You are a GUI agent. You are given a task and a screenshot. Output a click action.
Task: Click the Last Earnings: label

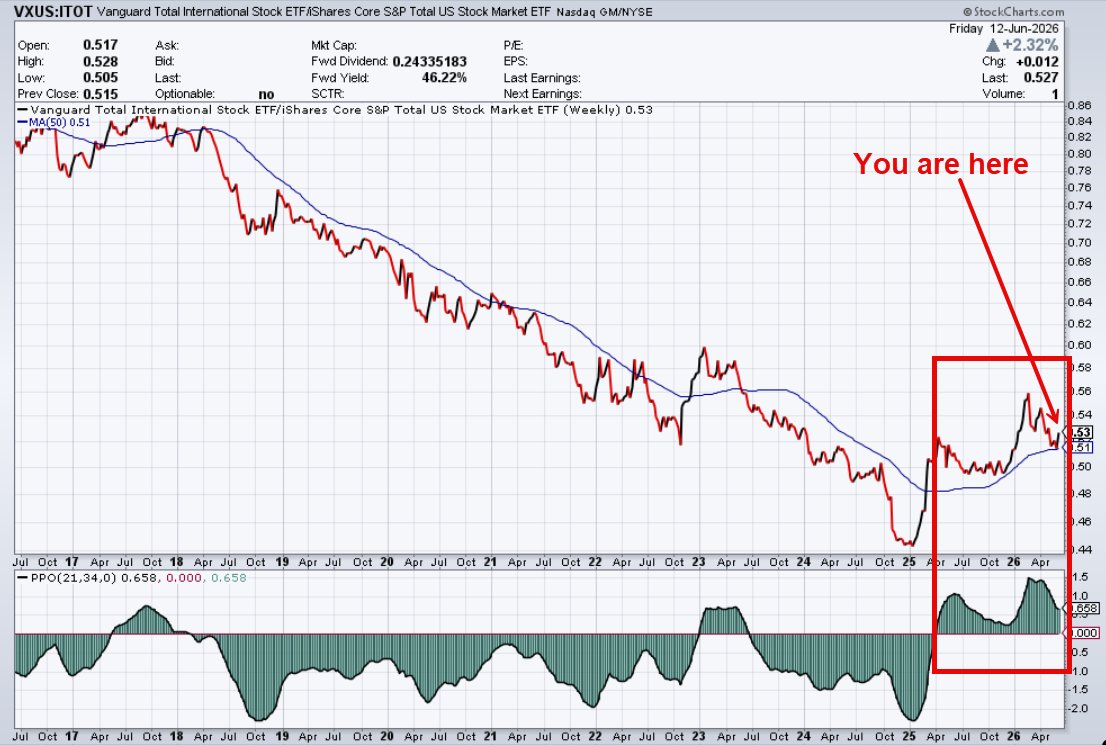[x=542, y=78]
